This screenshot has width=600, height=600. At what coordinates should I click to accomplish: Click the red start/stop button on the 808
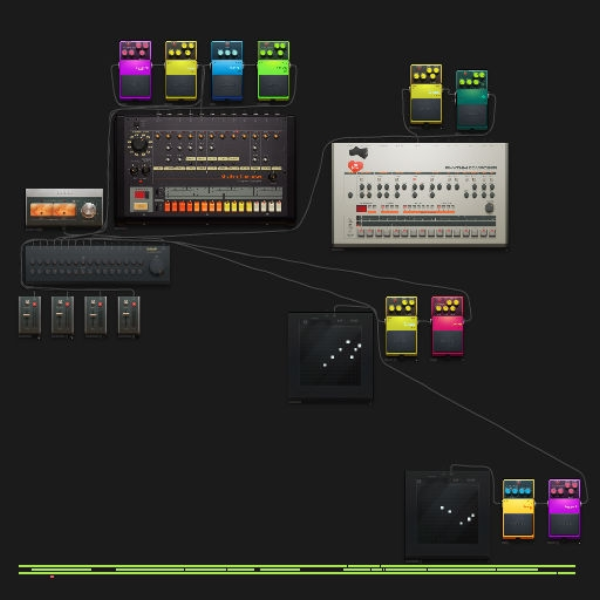(140, 195)
